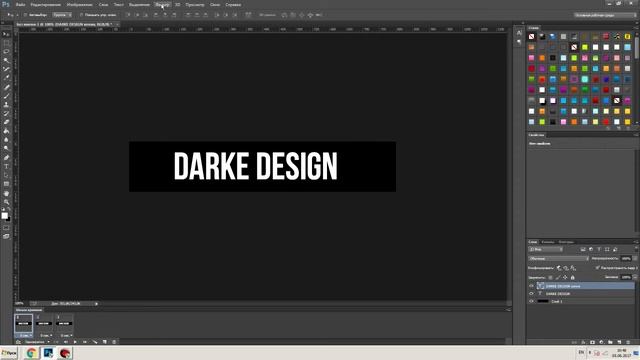The height and width of the screenshot is (360, 640).
Task: Select the Brush tool
Action: (x=6, y=96)
